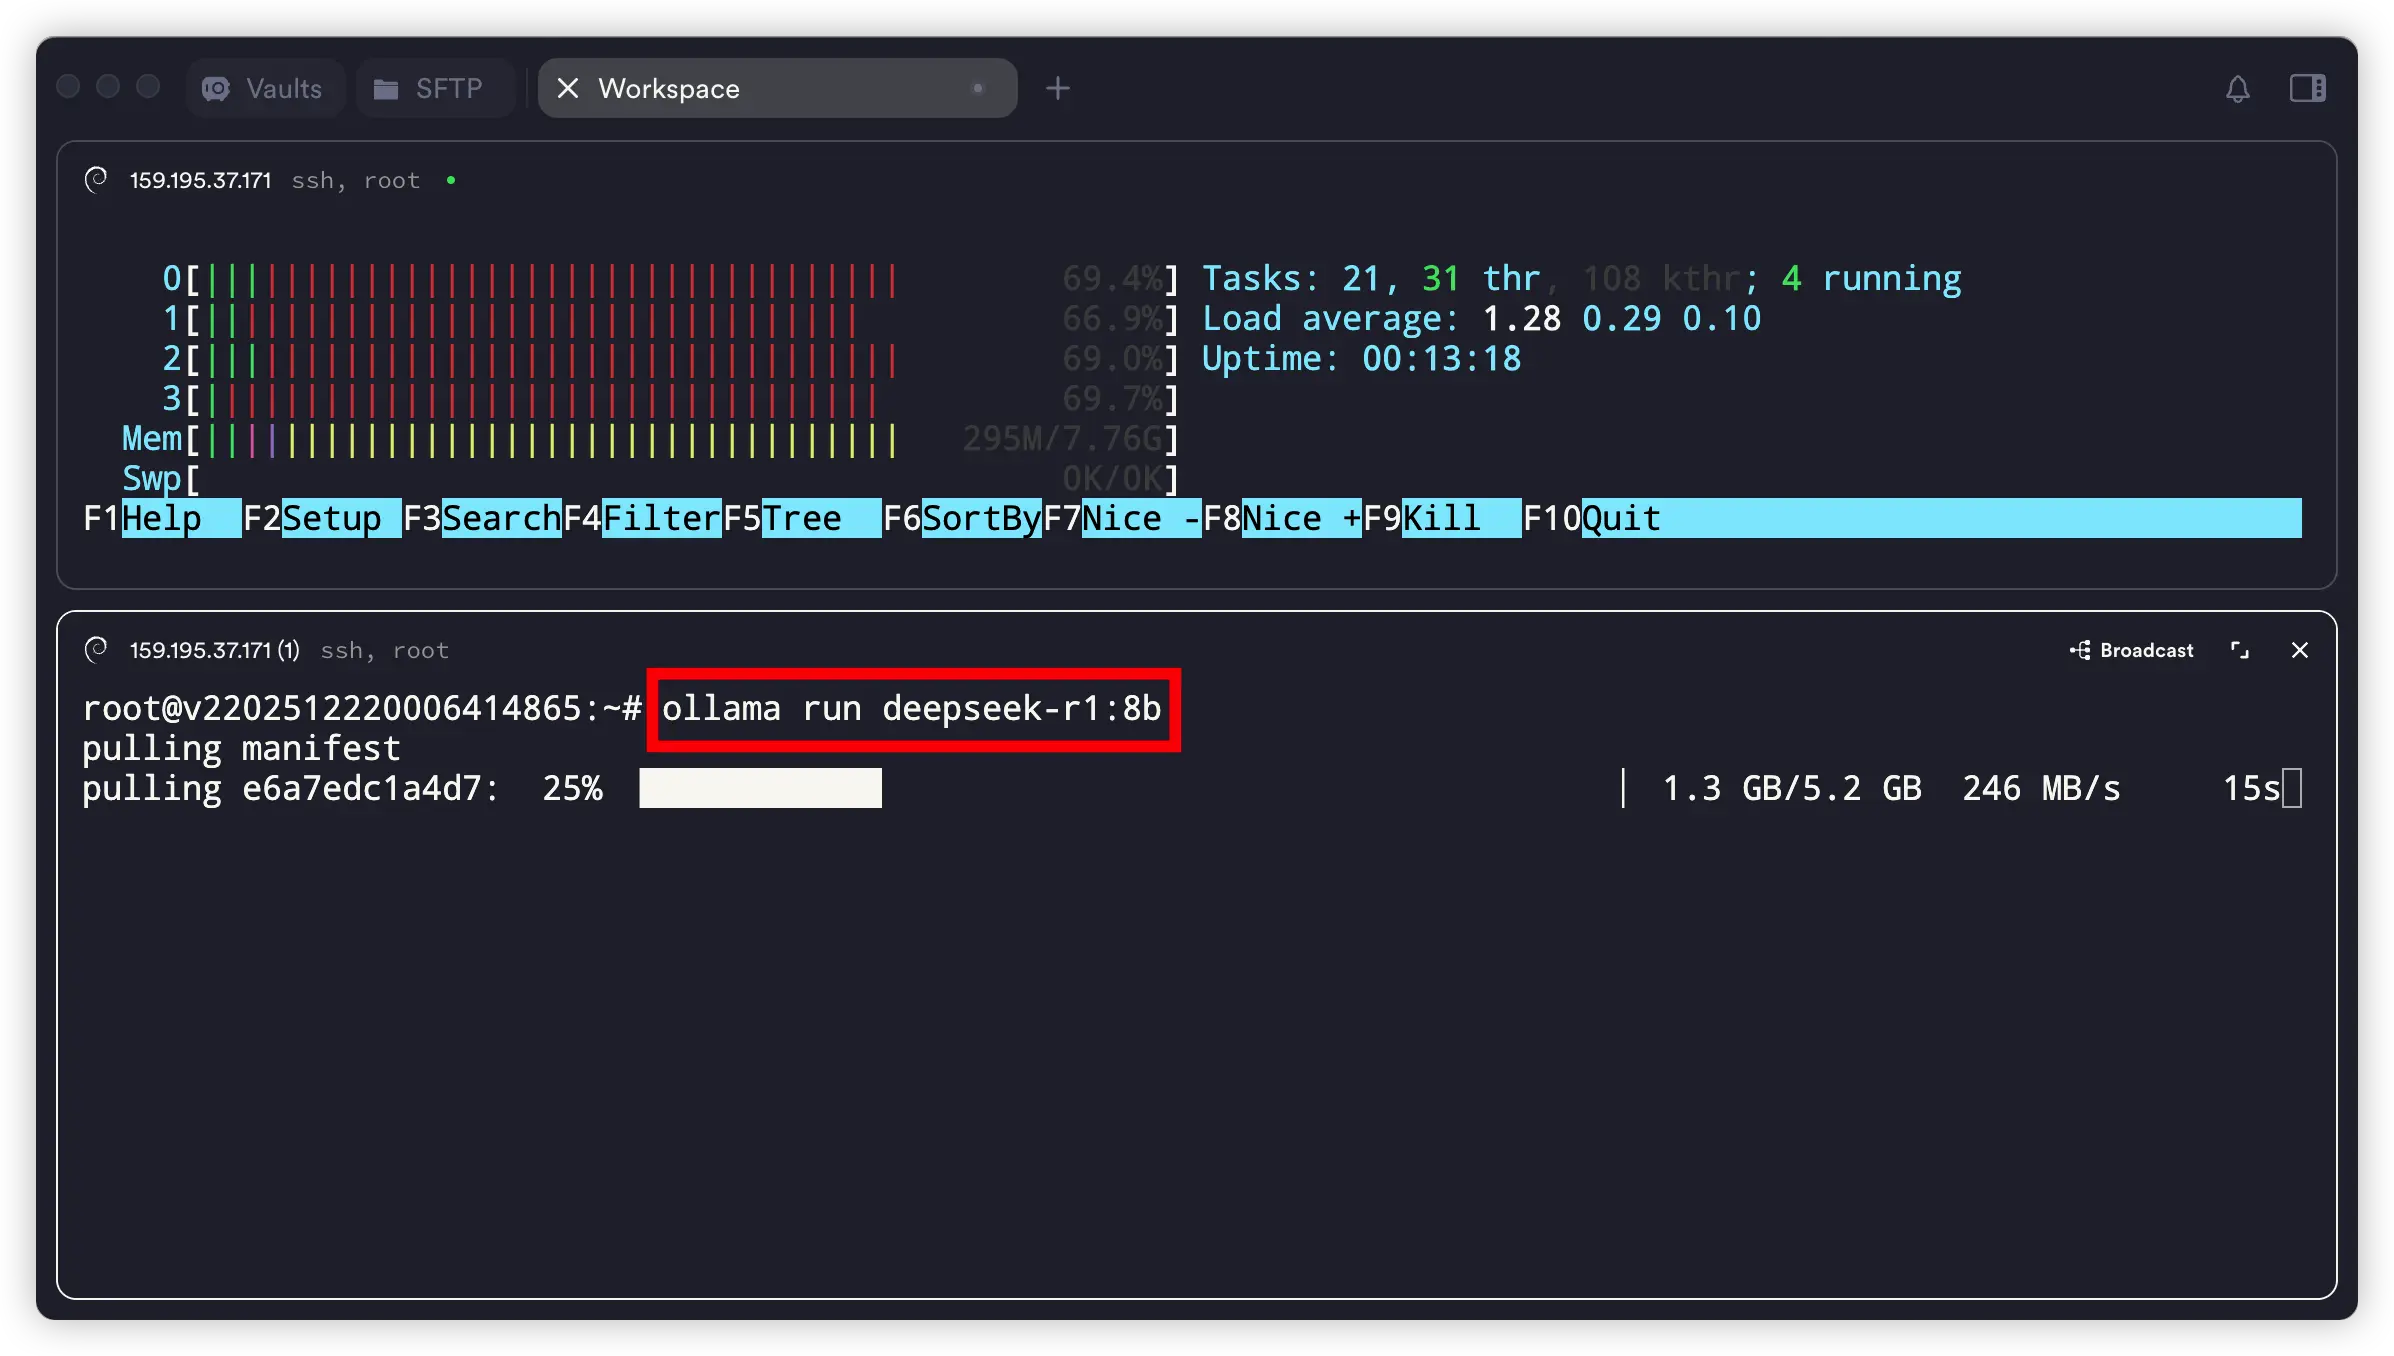
Task: Click F10 Quit in htop
Action: [1620, 519]
